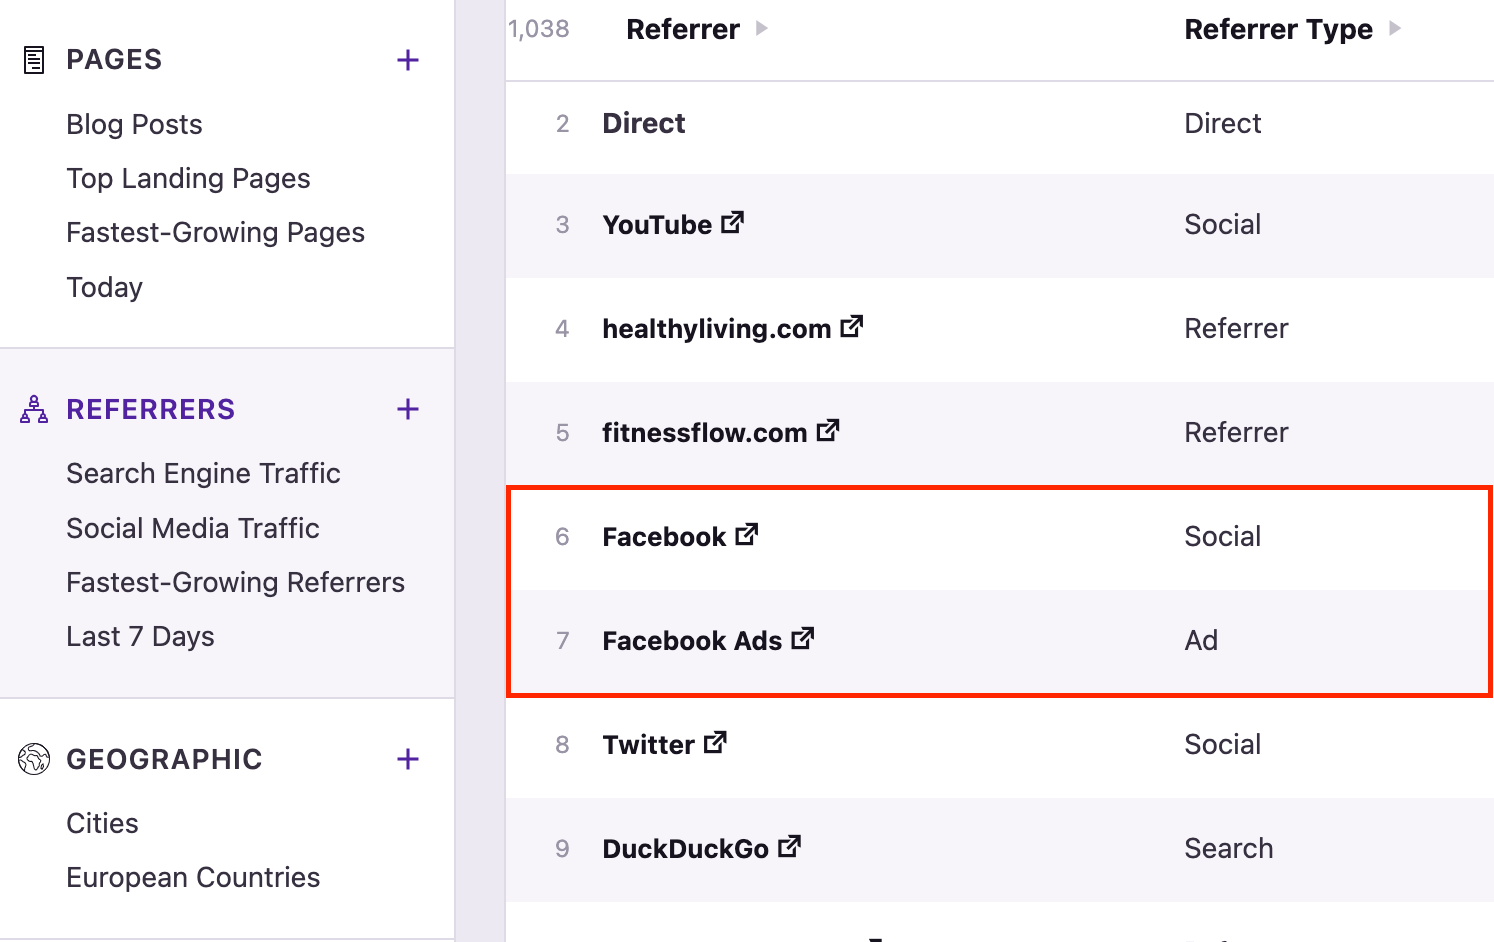Open the external link icon next to Facebook Ads
This screenshot has height=942, width=1494.
tap(802, 639)
